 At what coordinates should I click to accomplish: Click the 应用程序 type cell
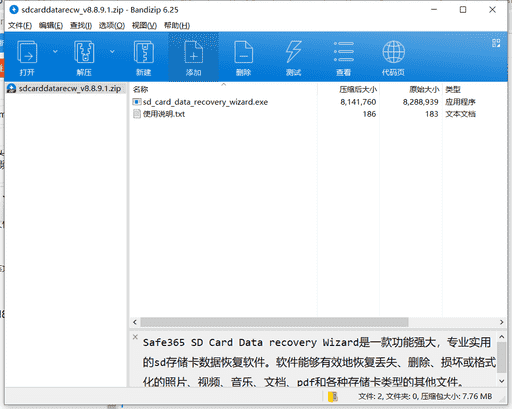(x=460, y=102)
